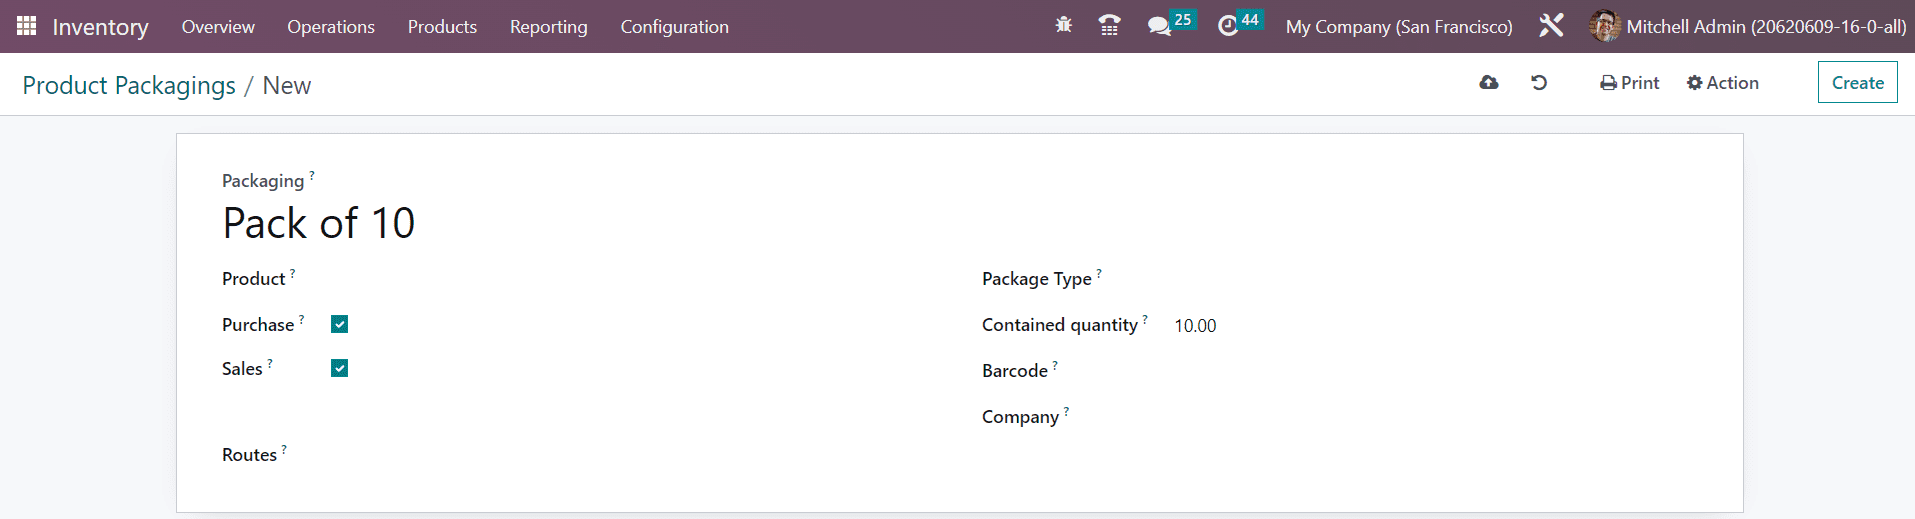The image size is (1915, 519).
Task: Open the Mitchell Admin user menu
Action: (x=1748, y=26)
